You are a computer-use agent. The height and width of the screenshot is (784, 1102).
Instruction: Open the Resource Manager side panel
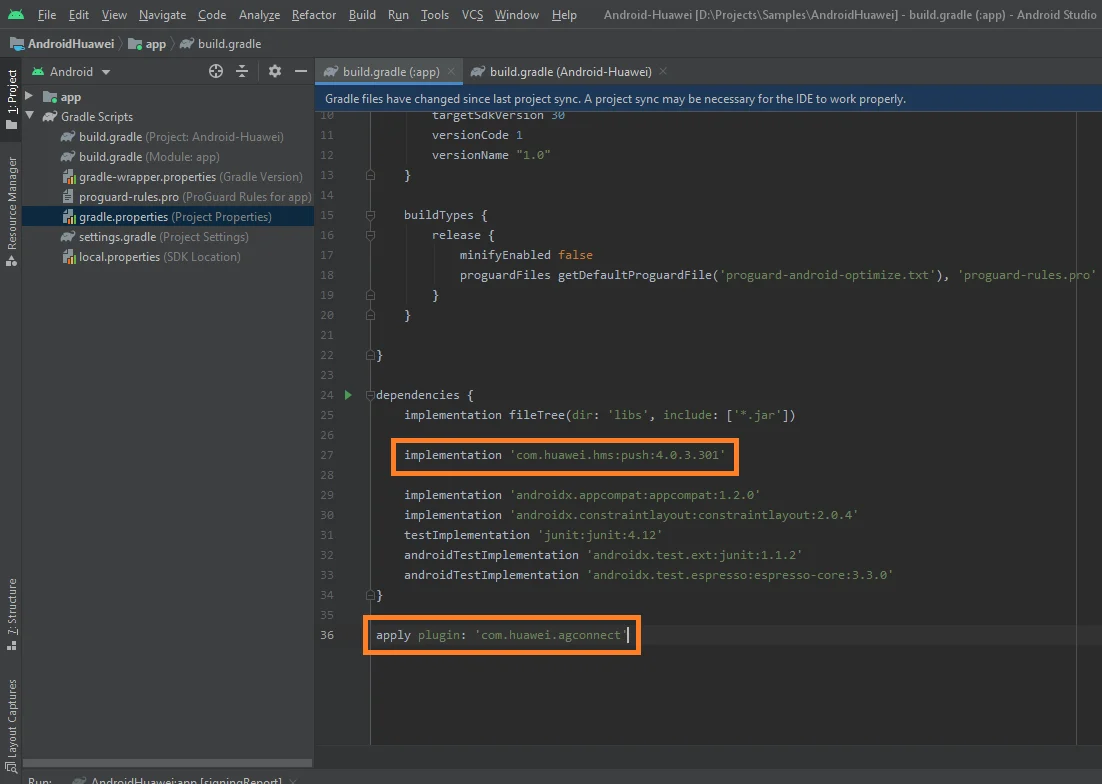(12, 203)
